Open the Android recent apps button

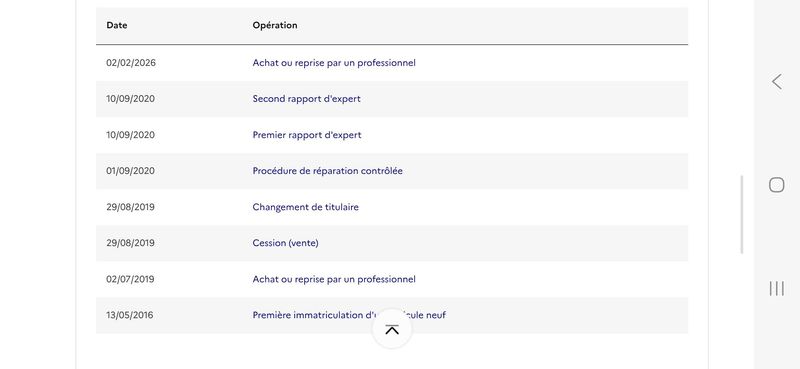[777, 288]
